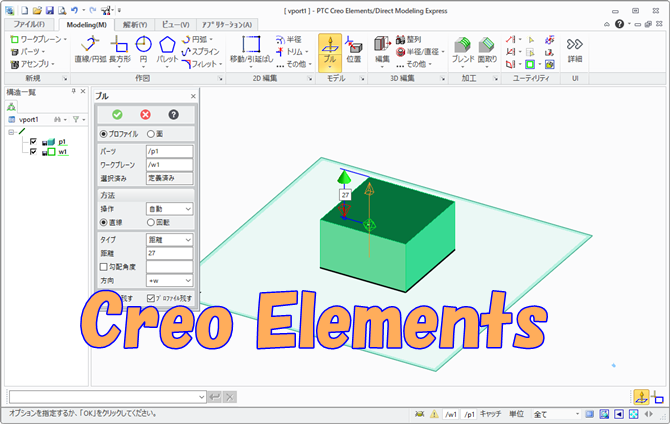Click the warning triangle in status bar
This screenshot has width=670, height=424.
434,414
